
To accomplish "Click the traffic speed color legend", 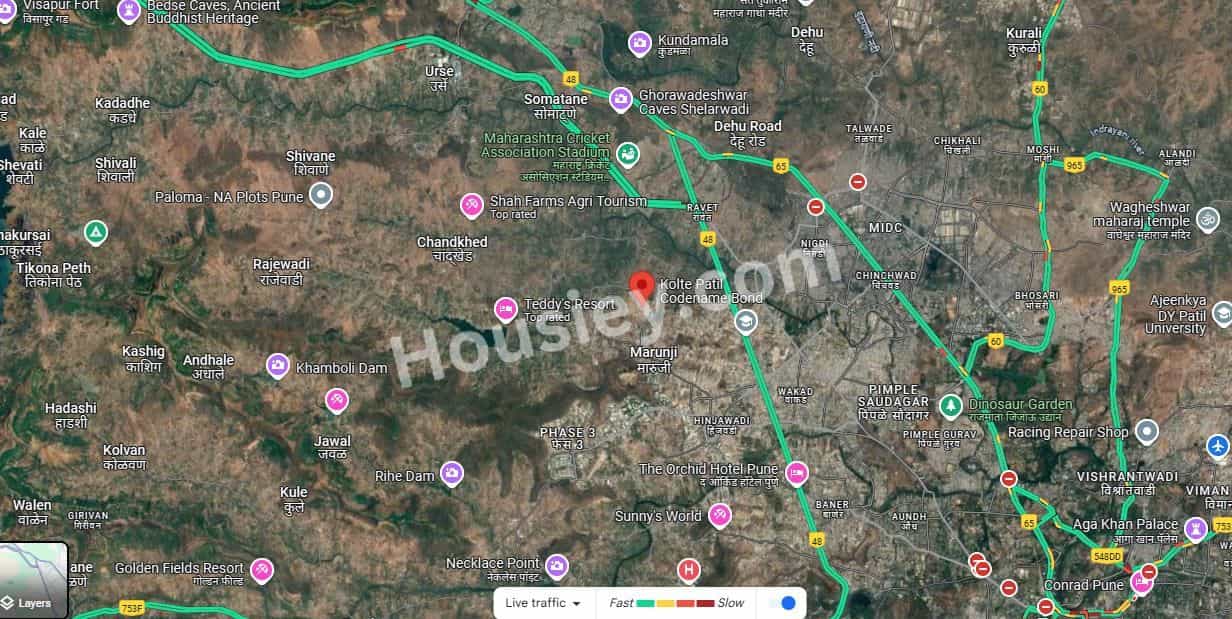I will point(677,603).
